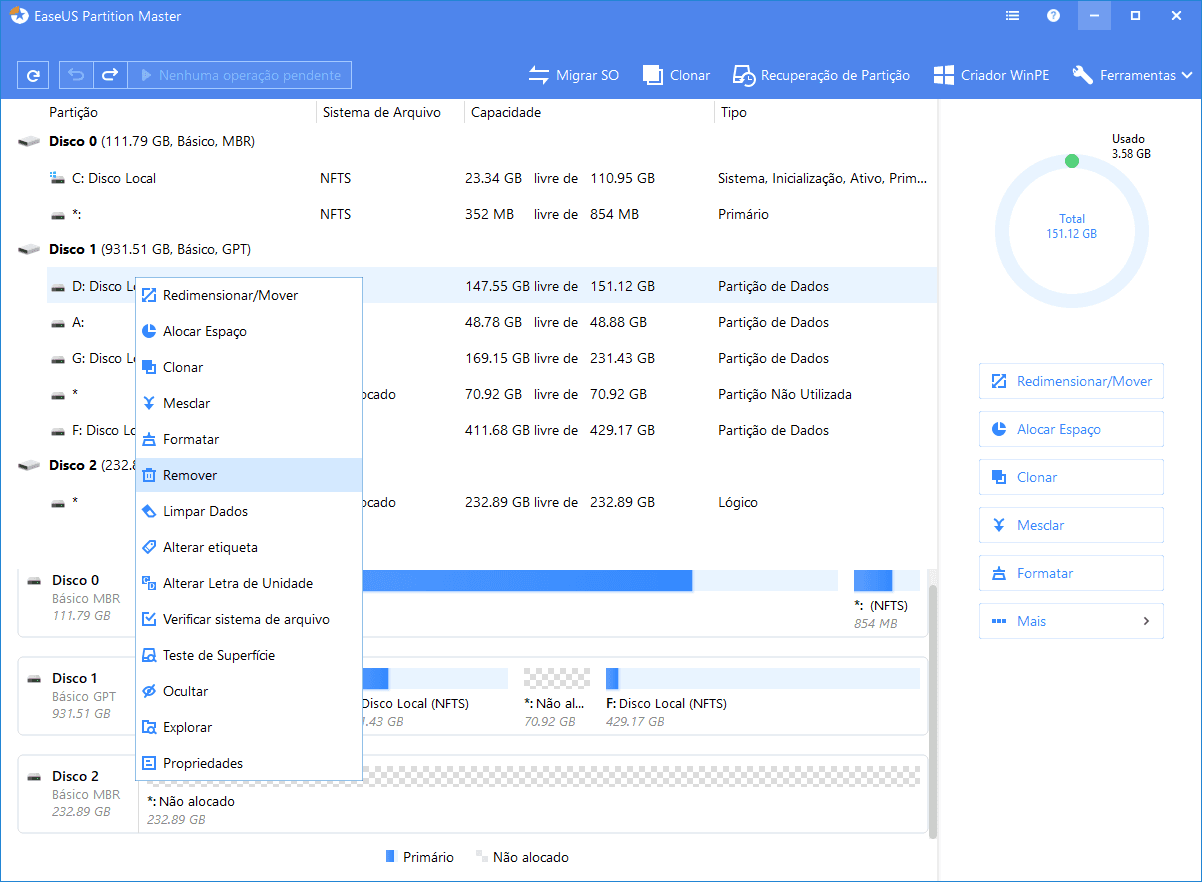This screenshot has height=882, width=1202.
Task: Choose Ocultar in context menu
Action: 249,691
